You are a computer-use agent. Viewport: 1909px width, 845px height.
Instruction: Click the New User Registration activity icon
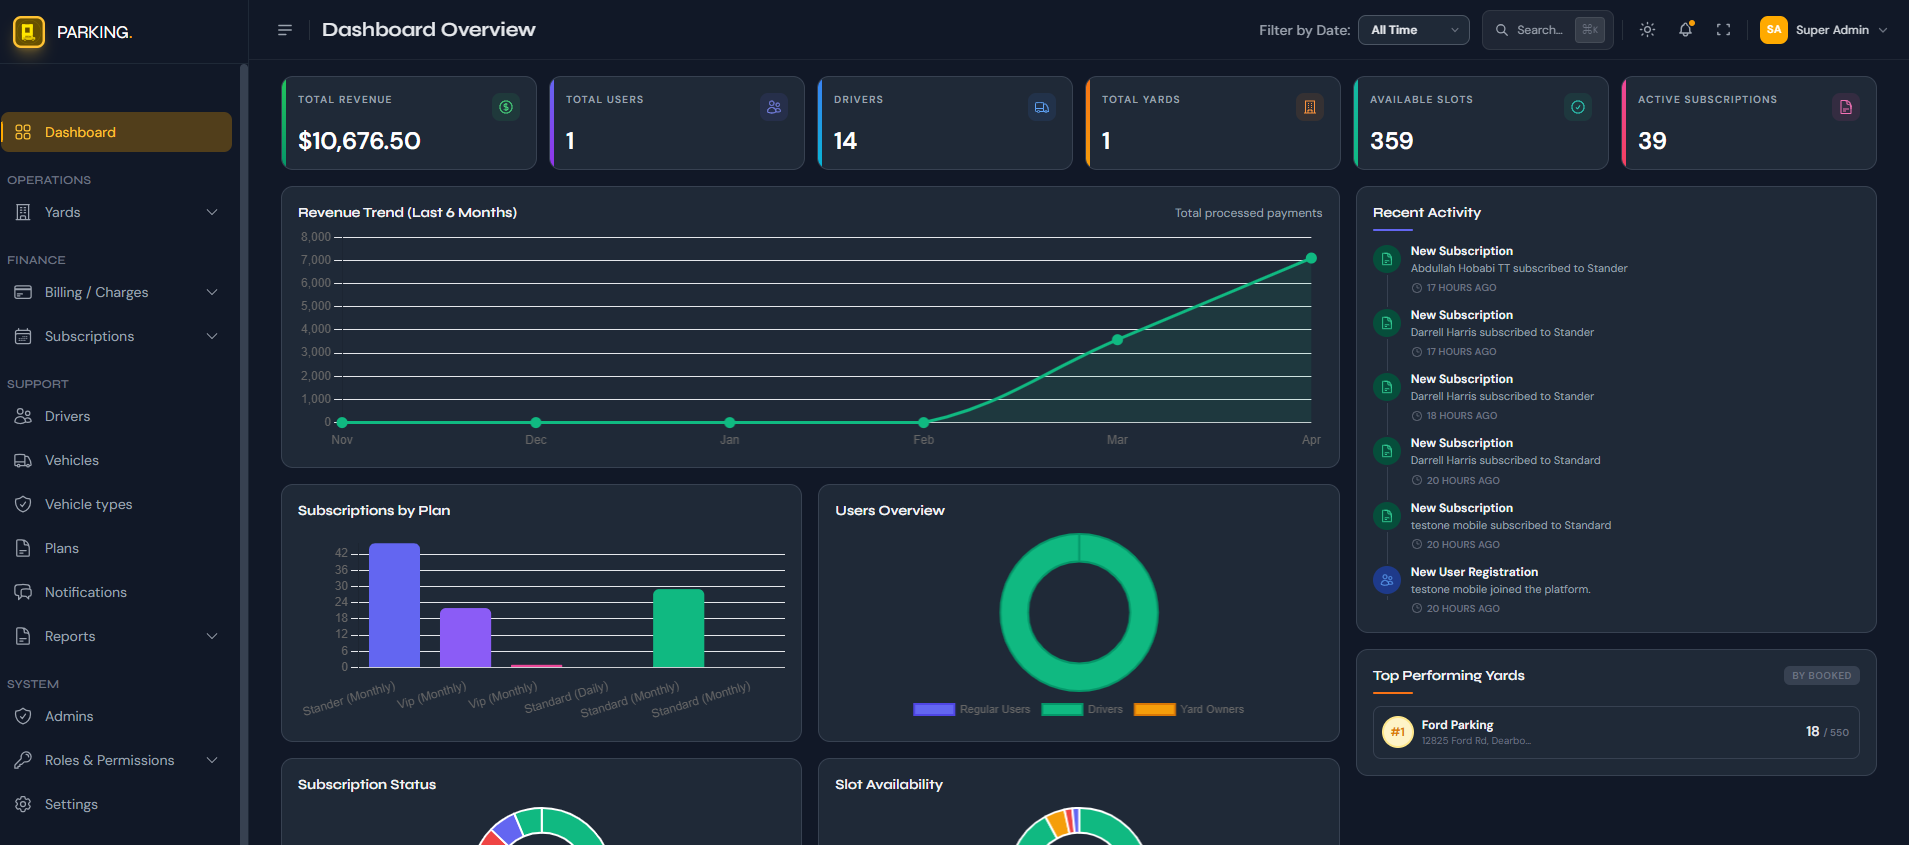pos(1387,580)
